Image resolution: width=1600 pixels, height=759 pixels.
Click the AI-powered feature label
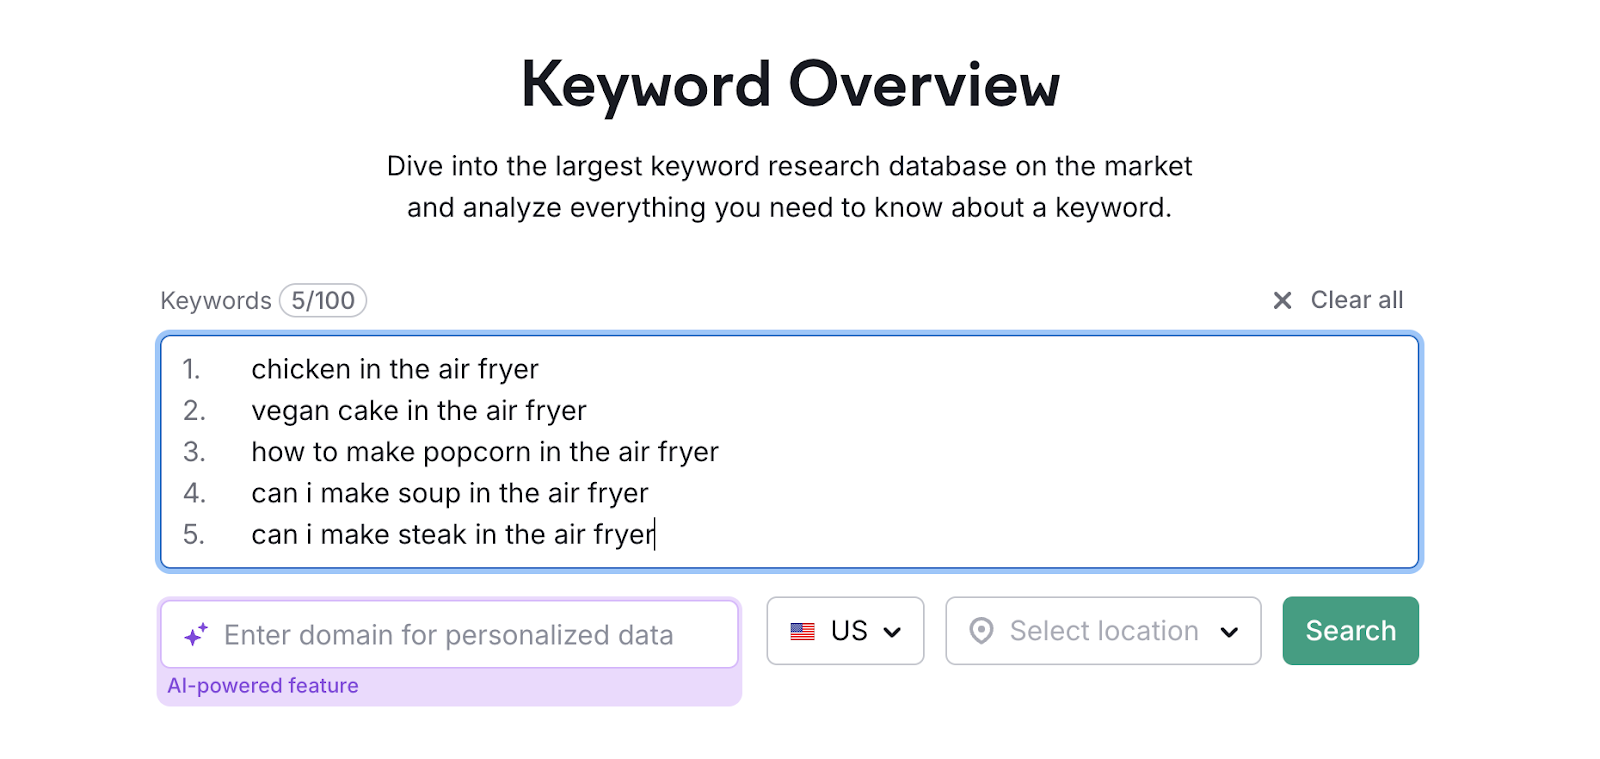(263, 685)
